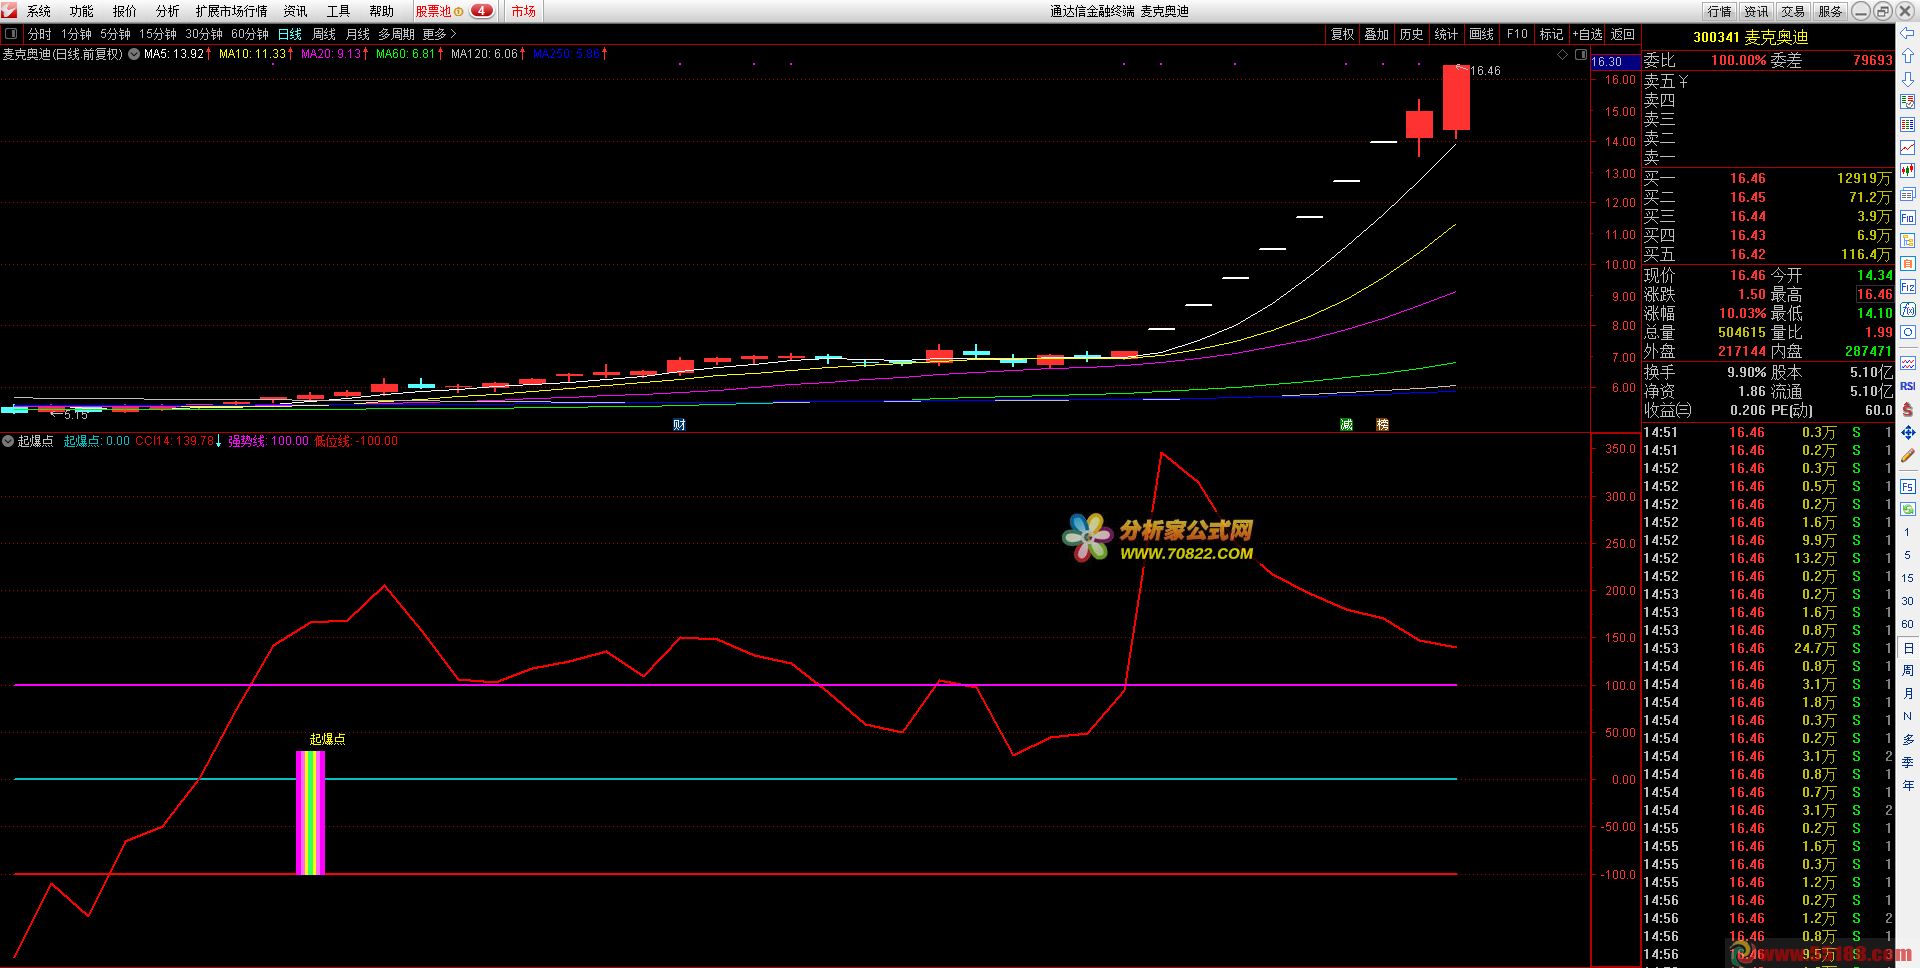The height and width of the screenshot is (968, 1920).
Task: Switch to 5分钟 period
Action: (x=115, y=34)
